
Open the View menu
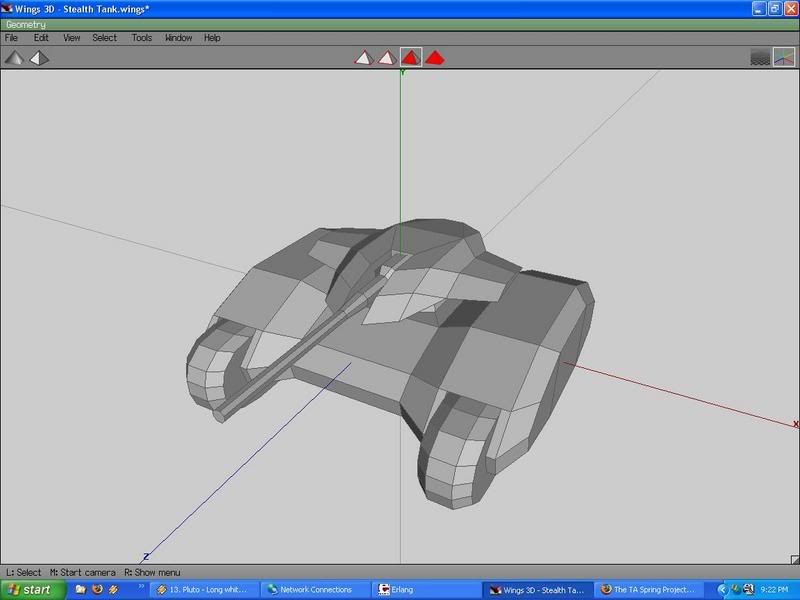[71, 38]
